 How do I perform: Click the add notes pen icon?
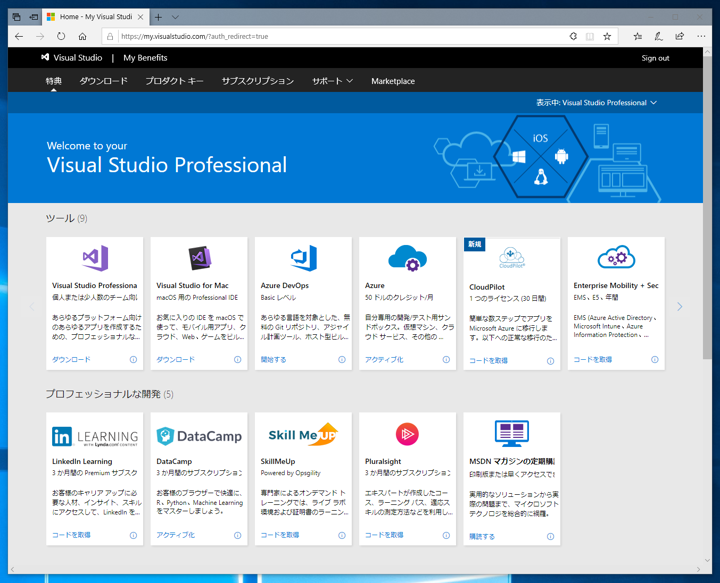[x=658, y=36]
